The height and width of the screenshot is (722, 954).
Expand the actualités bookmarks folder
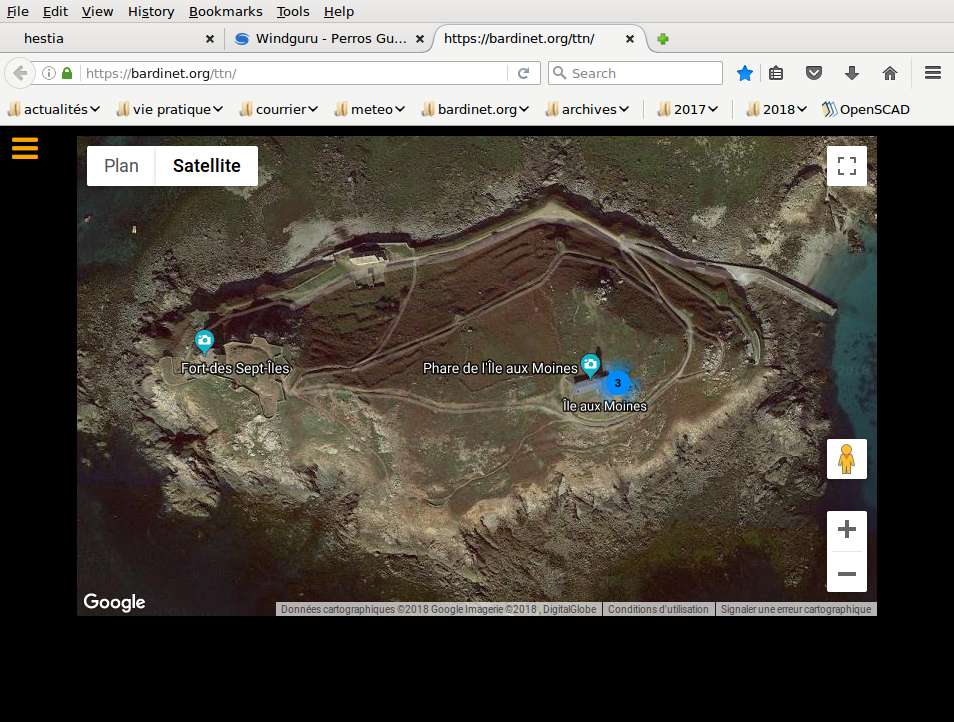pos(54,109)
